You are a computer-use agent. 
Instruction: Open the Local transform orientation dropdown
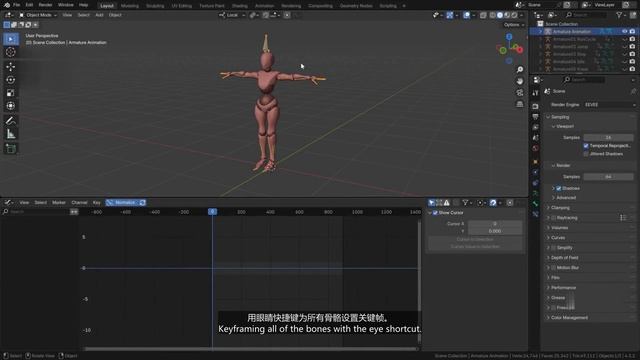pos(232,15)
